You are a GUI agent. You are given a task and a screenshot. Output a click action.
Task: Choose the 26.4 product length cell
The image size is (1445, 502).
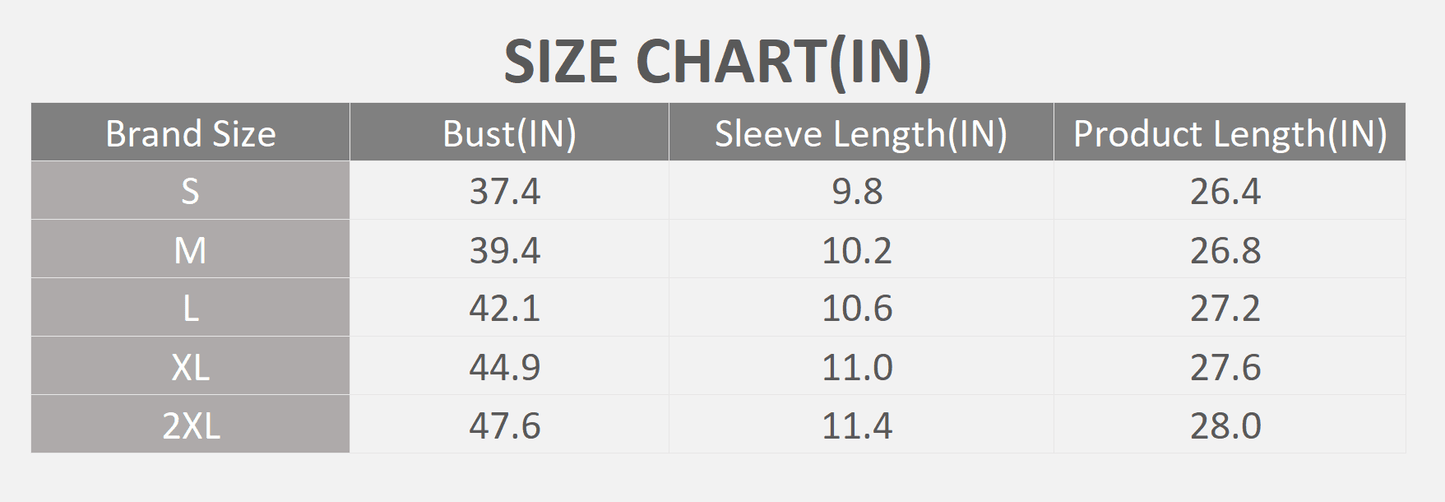coord(1229,190)
